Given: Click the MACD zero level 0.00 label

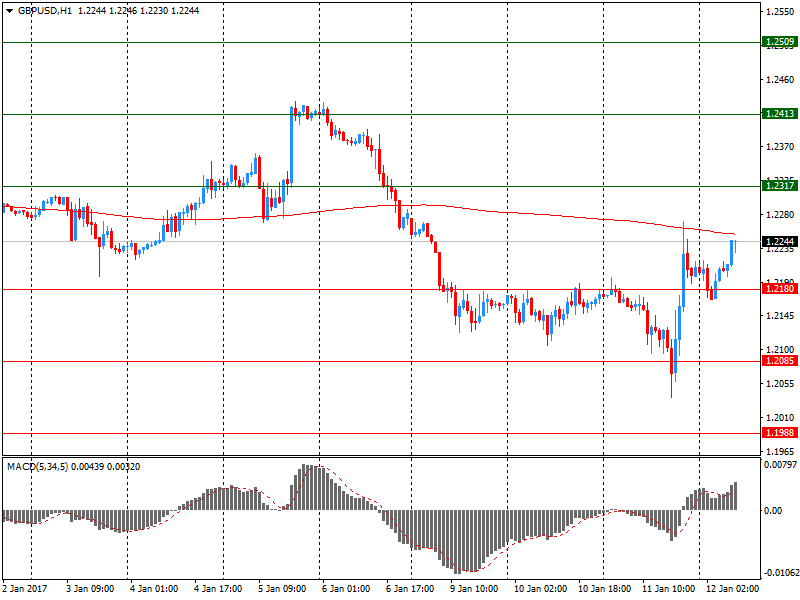Looking at the screenshot, I should (x=773, y=510).
